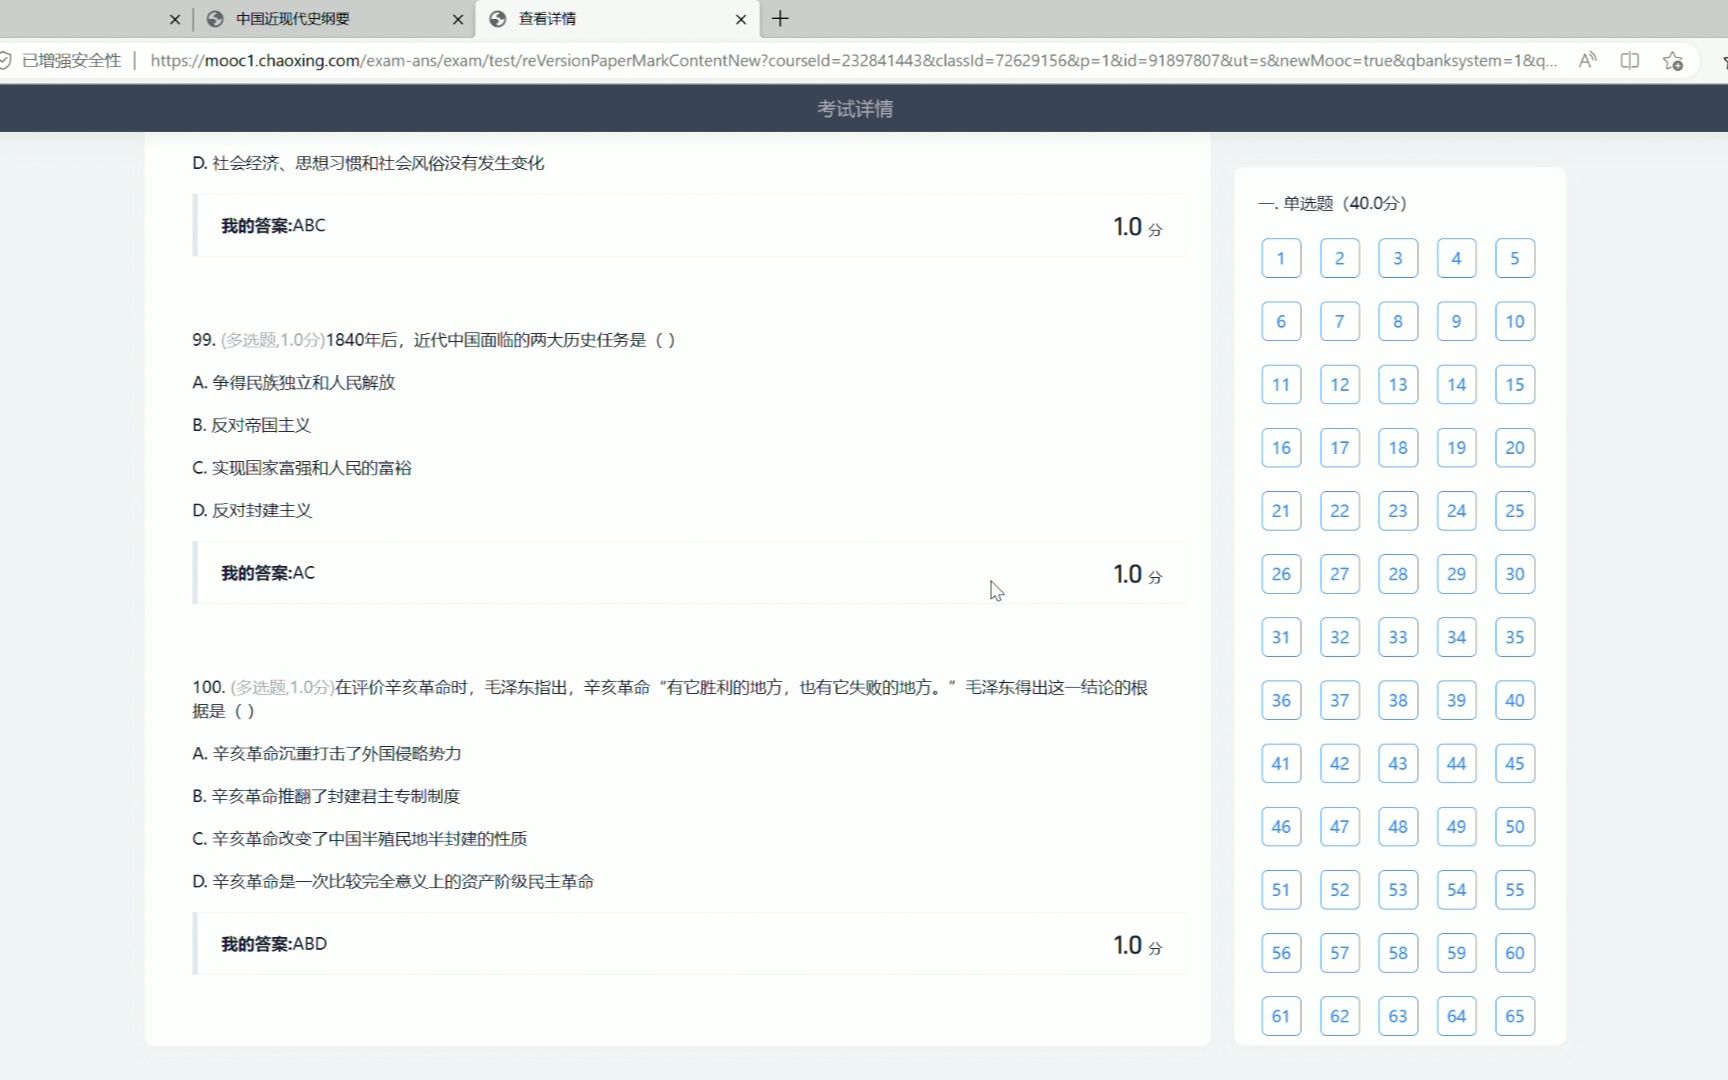Viewport: 1728px width, 1080px height.
Task: Jump to question 25
Action: [1515, 511]
